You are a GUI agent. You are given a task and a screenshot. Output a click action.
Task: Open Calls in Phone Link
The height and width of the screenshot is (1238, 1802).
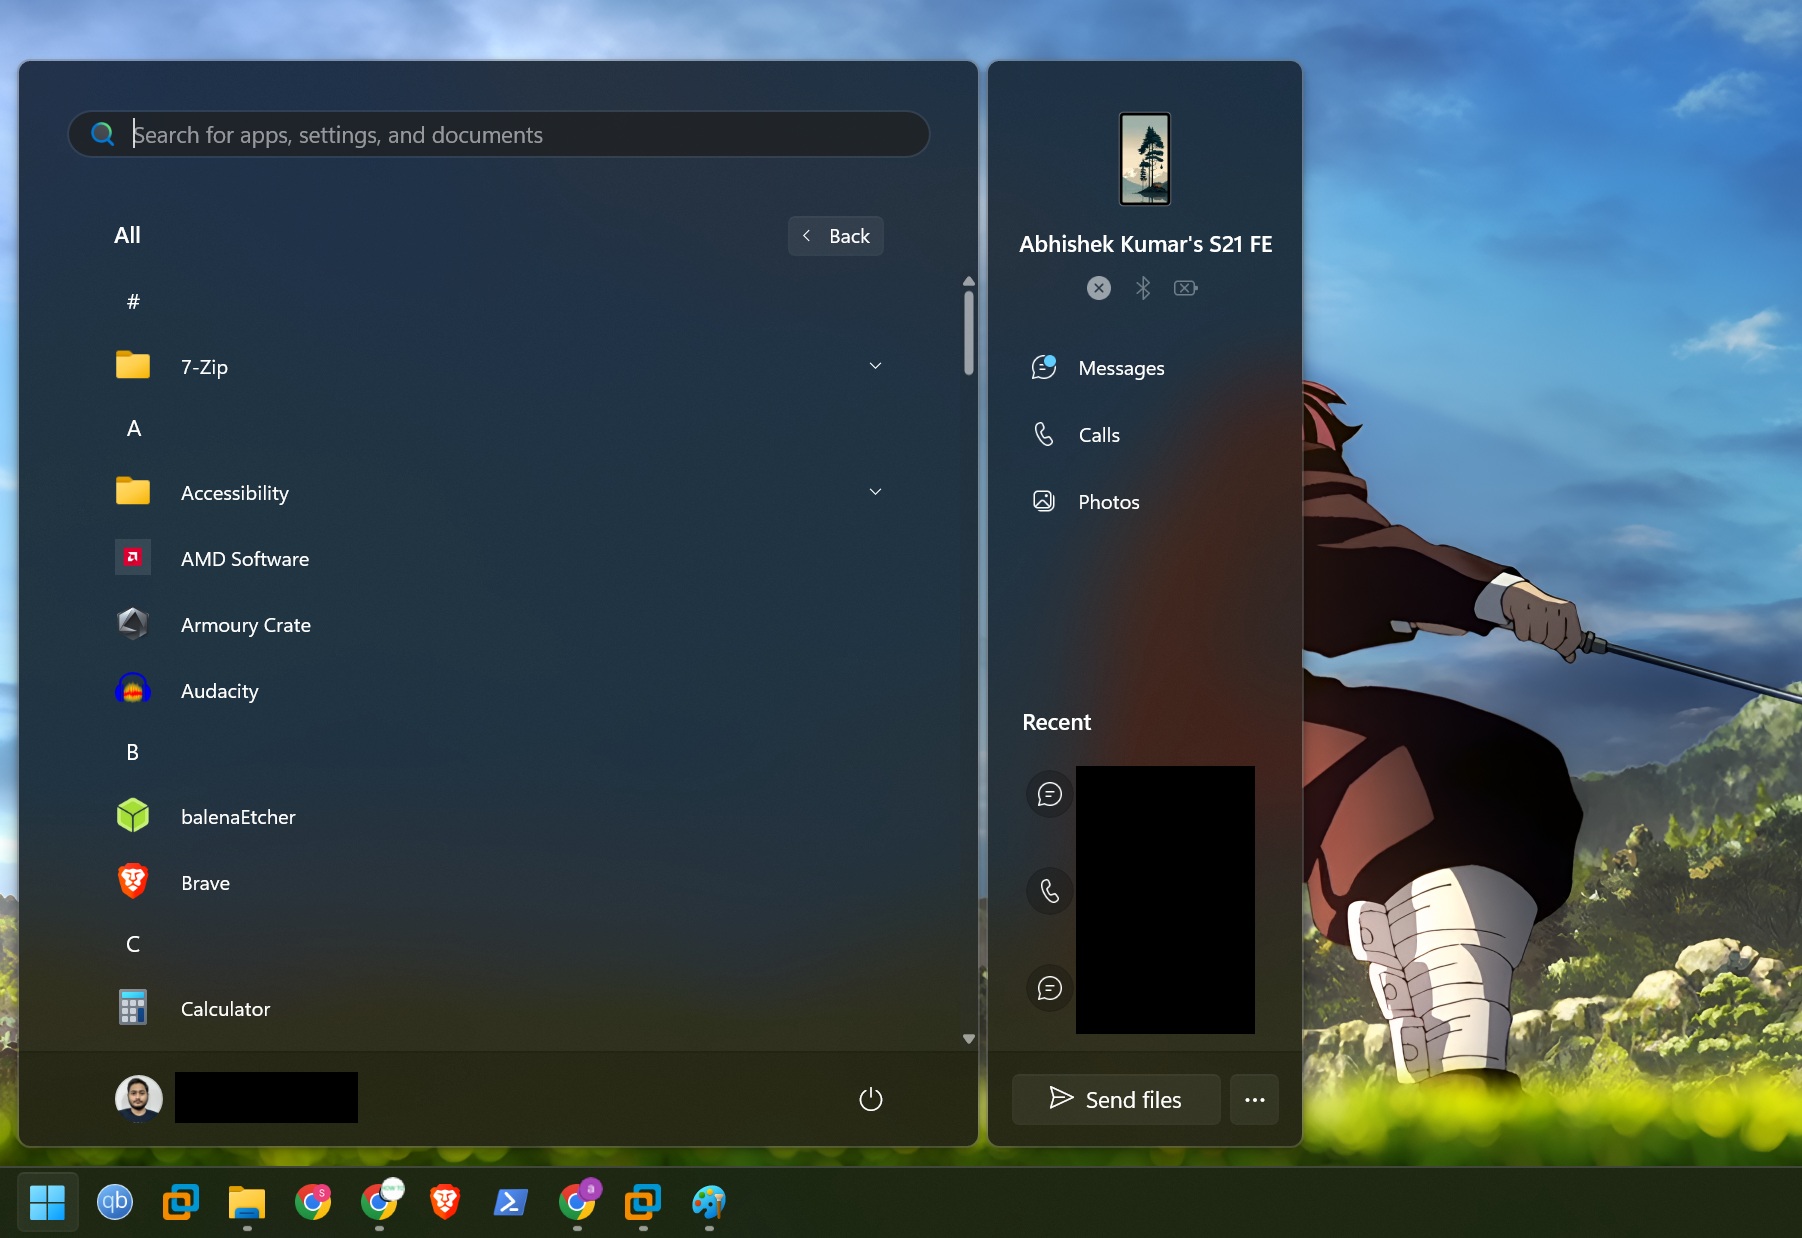click(1097, 435)
